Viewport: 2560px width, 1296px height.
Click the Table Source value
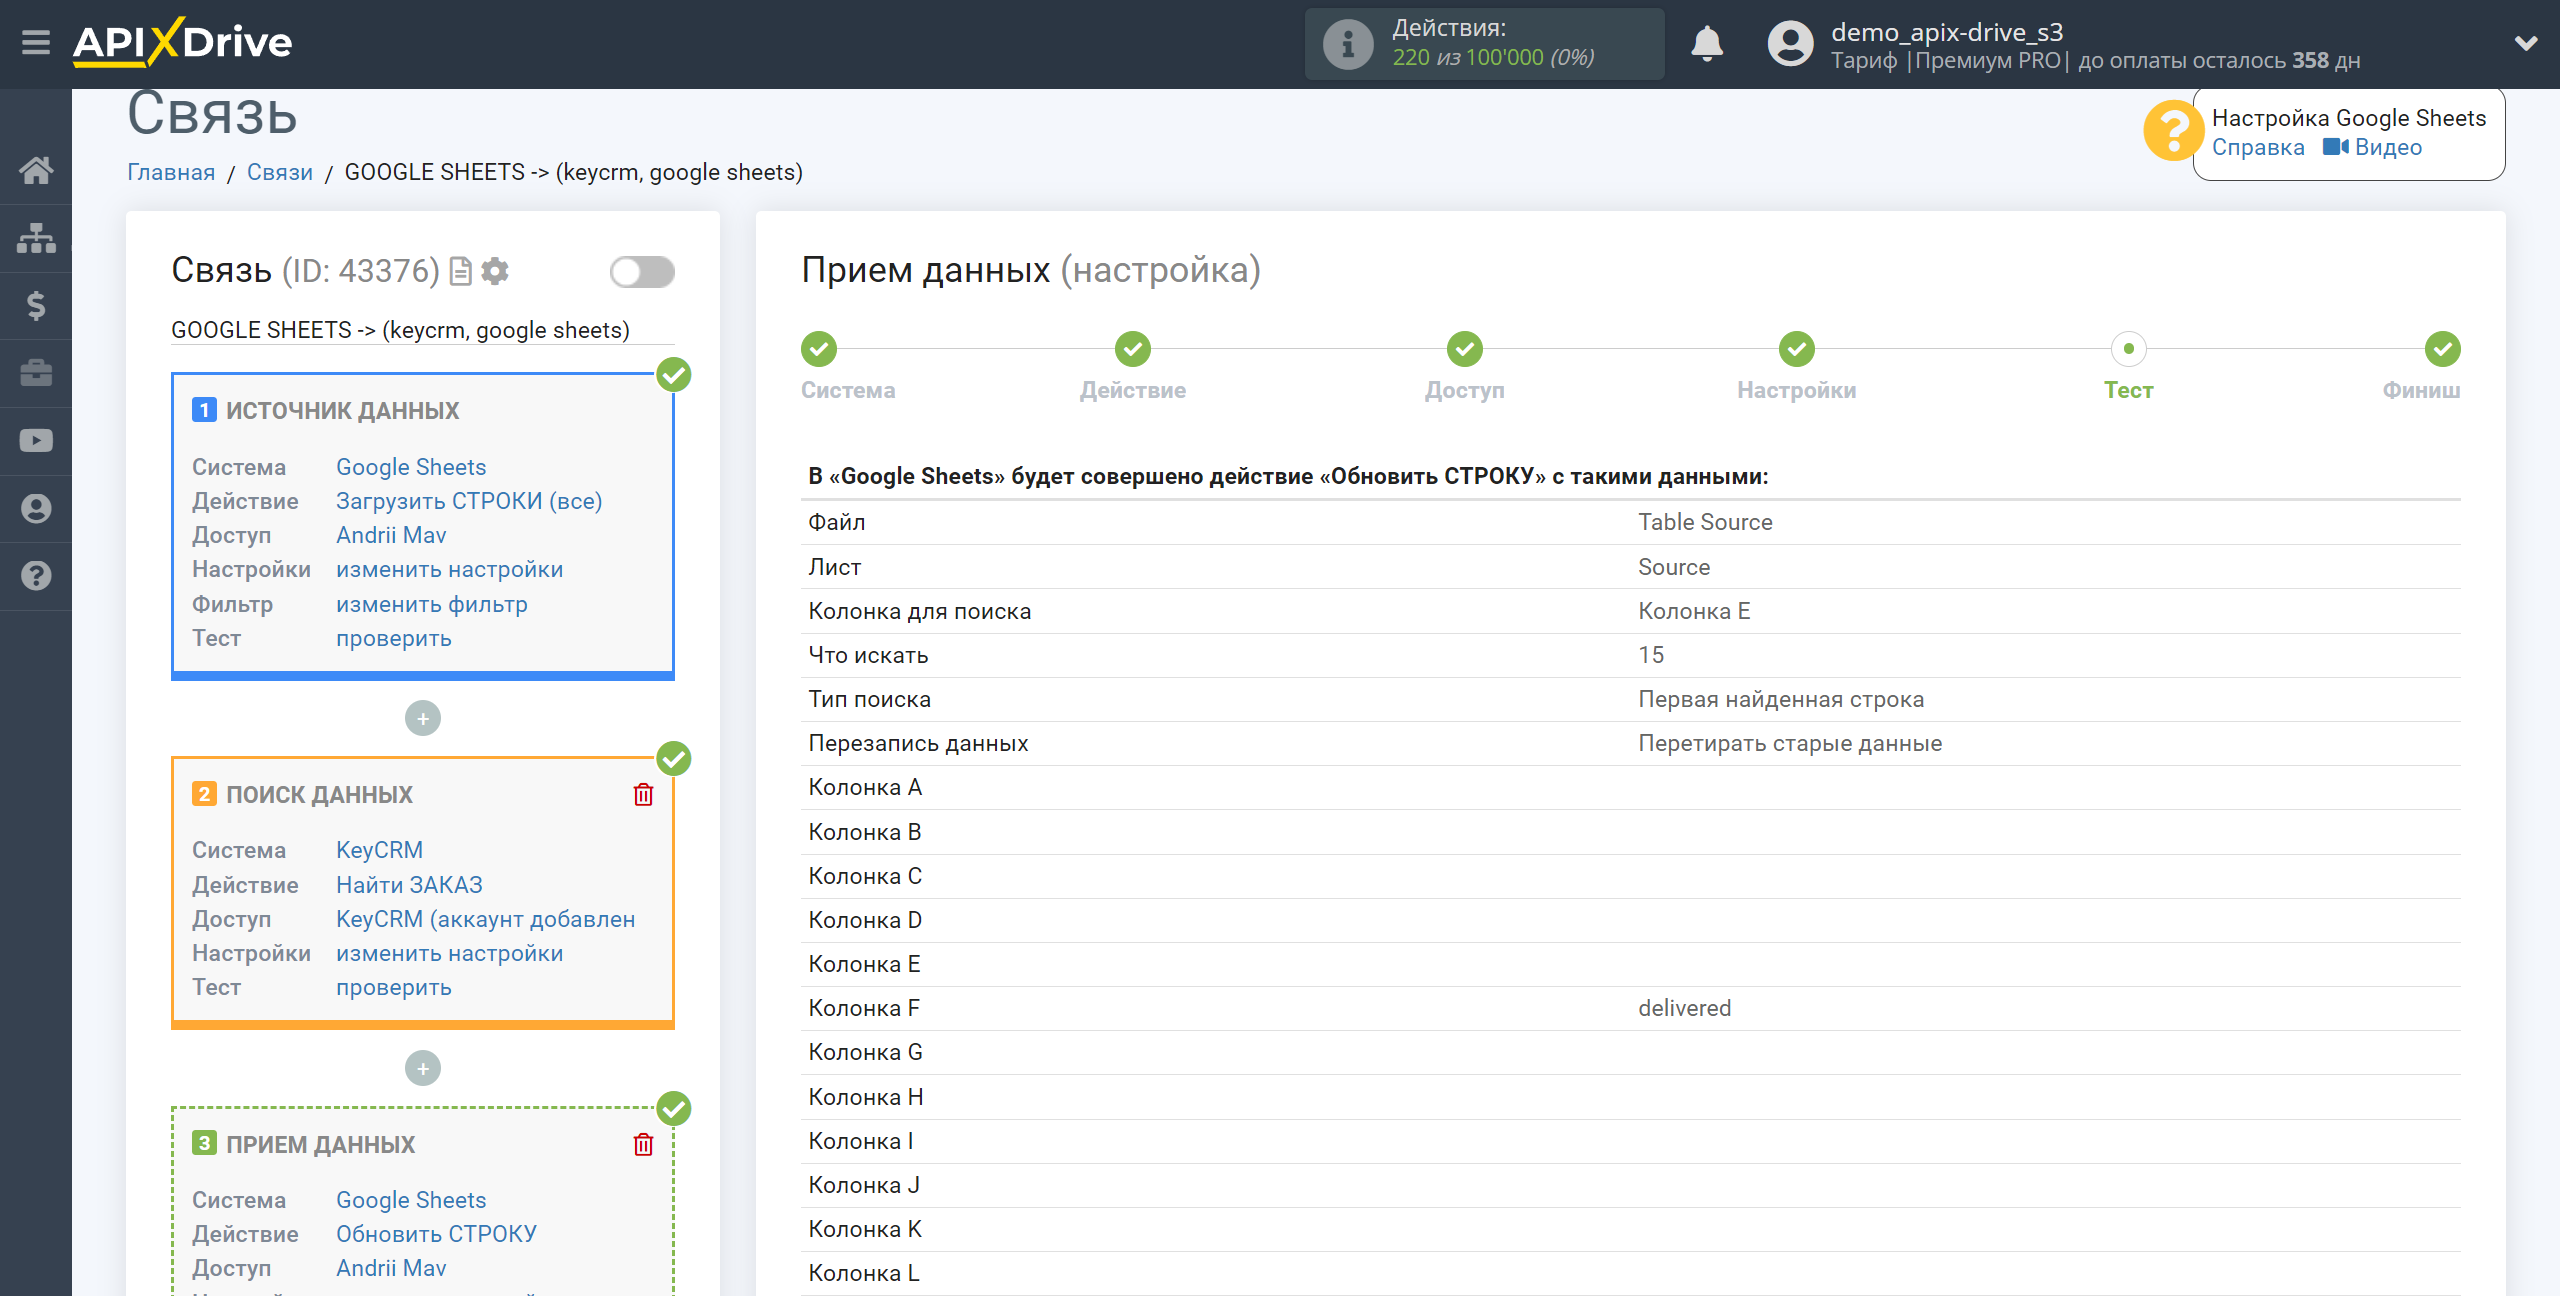(x=1705, y=522)
